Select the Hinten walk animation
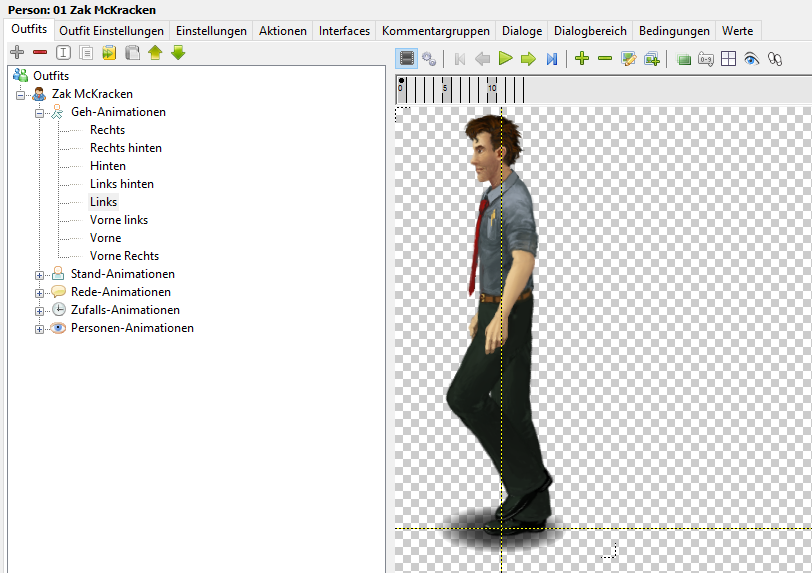The height and width of the screenshot is (573, 812). pyautogui.click(x=108, y=166)
